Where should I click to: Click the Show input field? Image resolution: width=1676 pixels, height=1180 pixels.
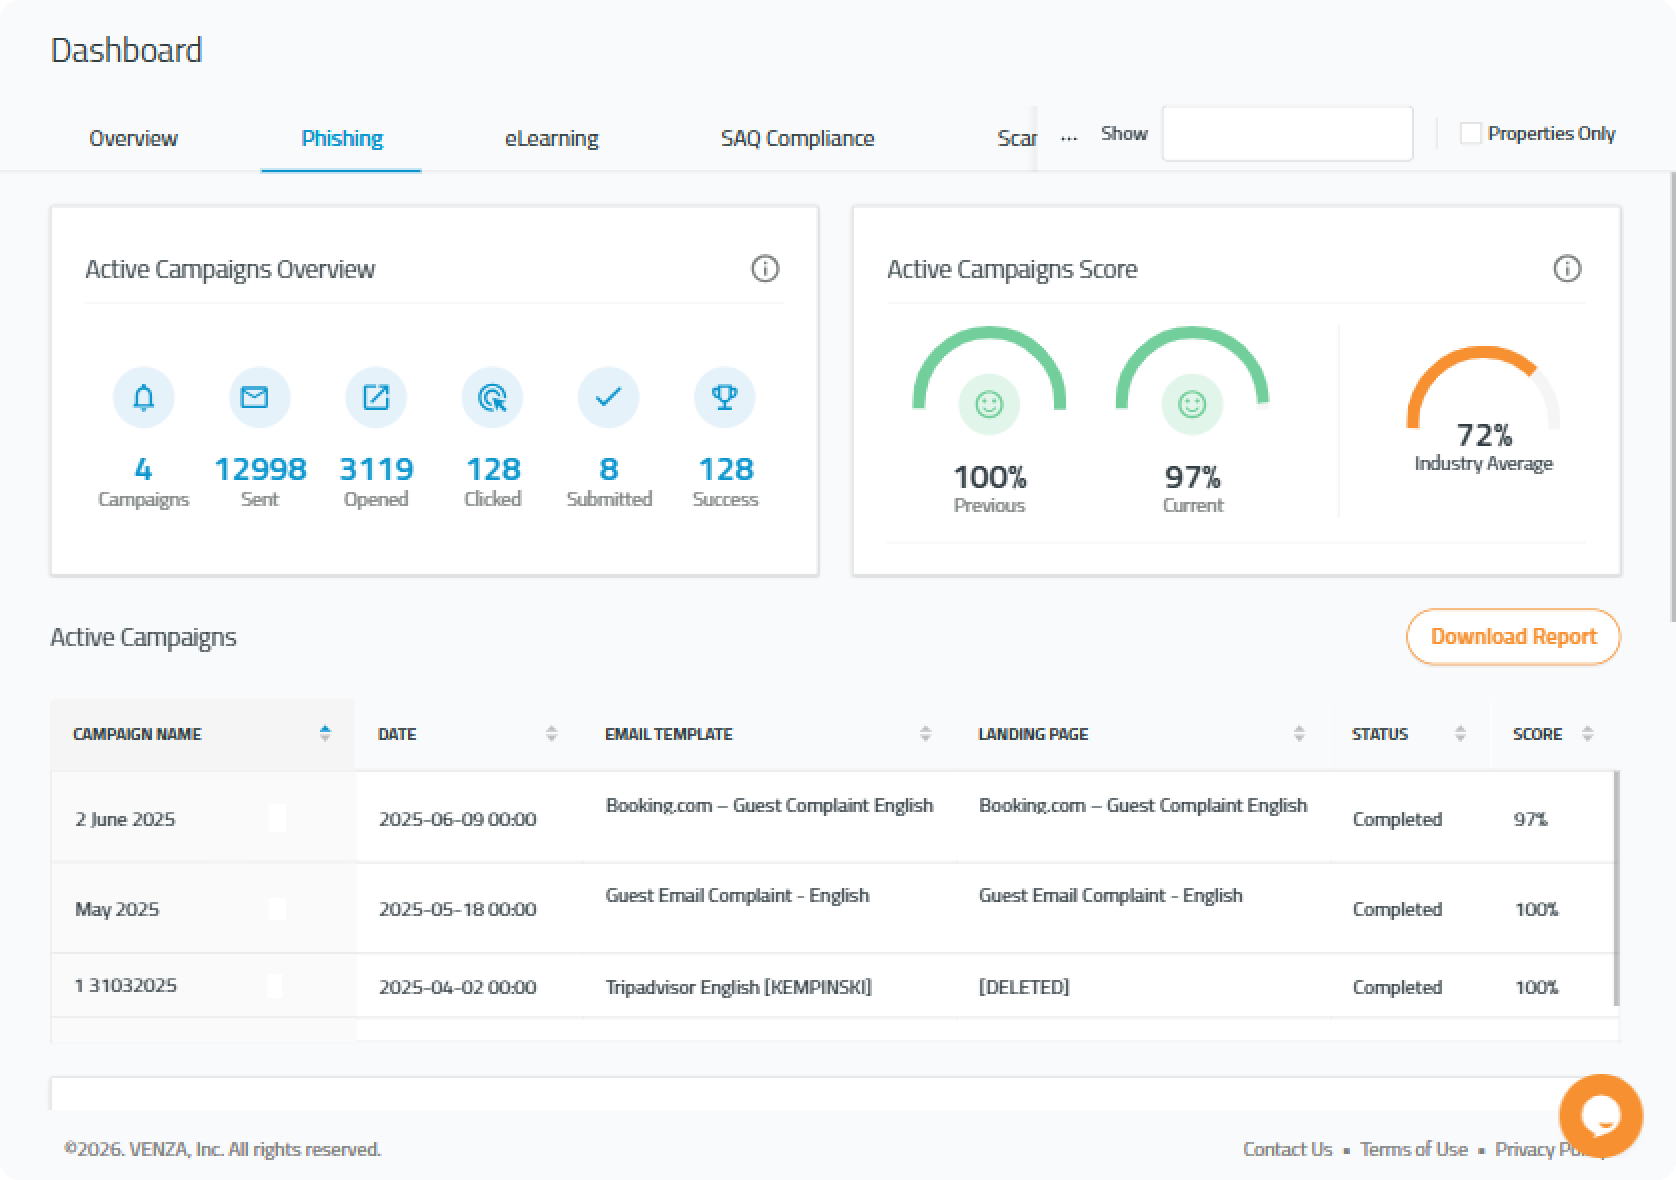[x=1287, y=134]
